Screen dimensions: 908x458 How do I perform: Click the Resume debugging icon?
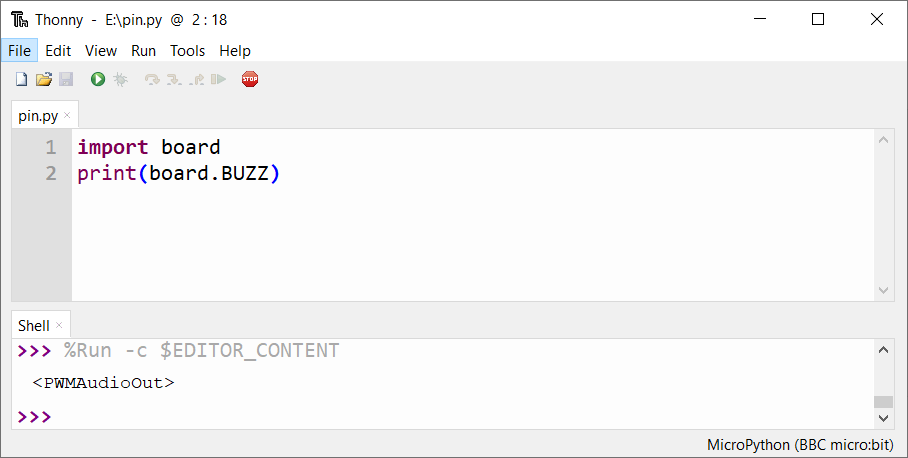coord(218,79)
